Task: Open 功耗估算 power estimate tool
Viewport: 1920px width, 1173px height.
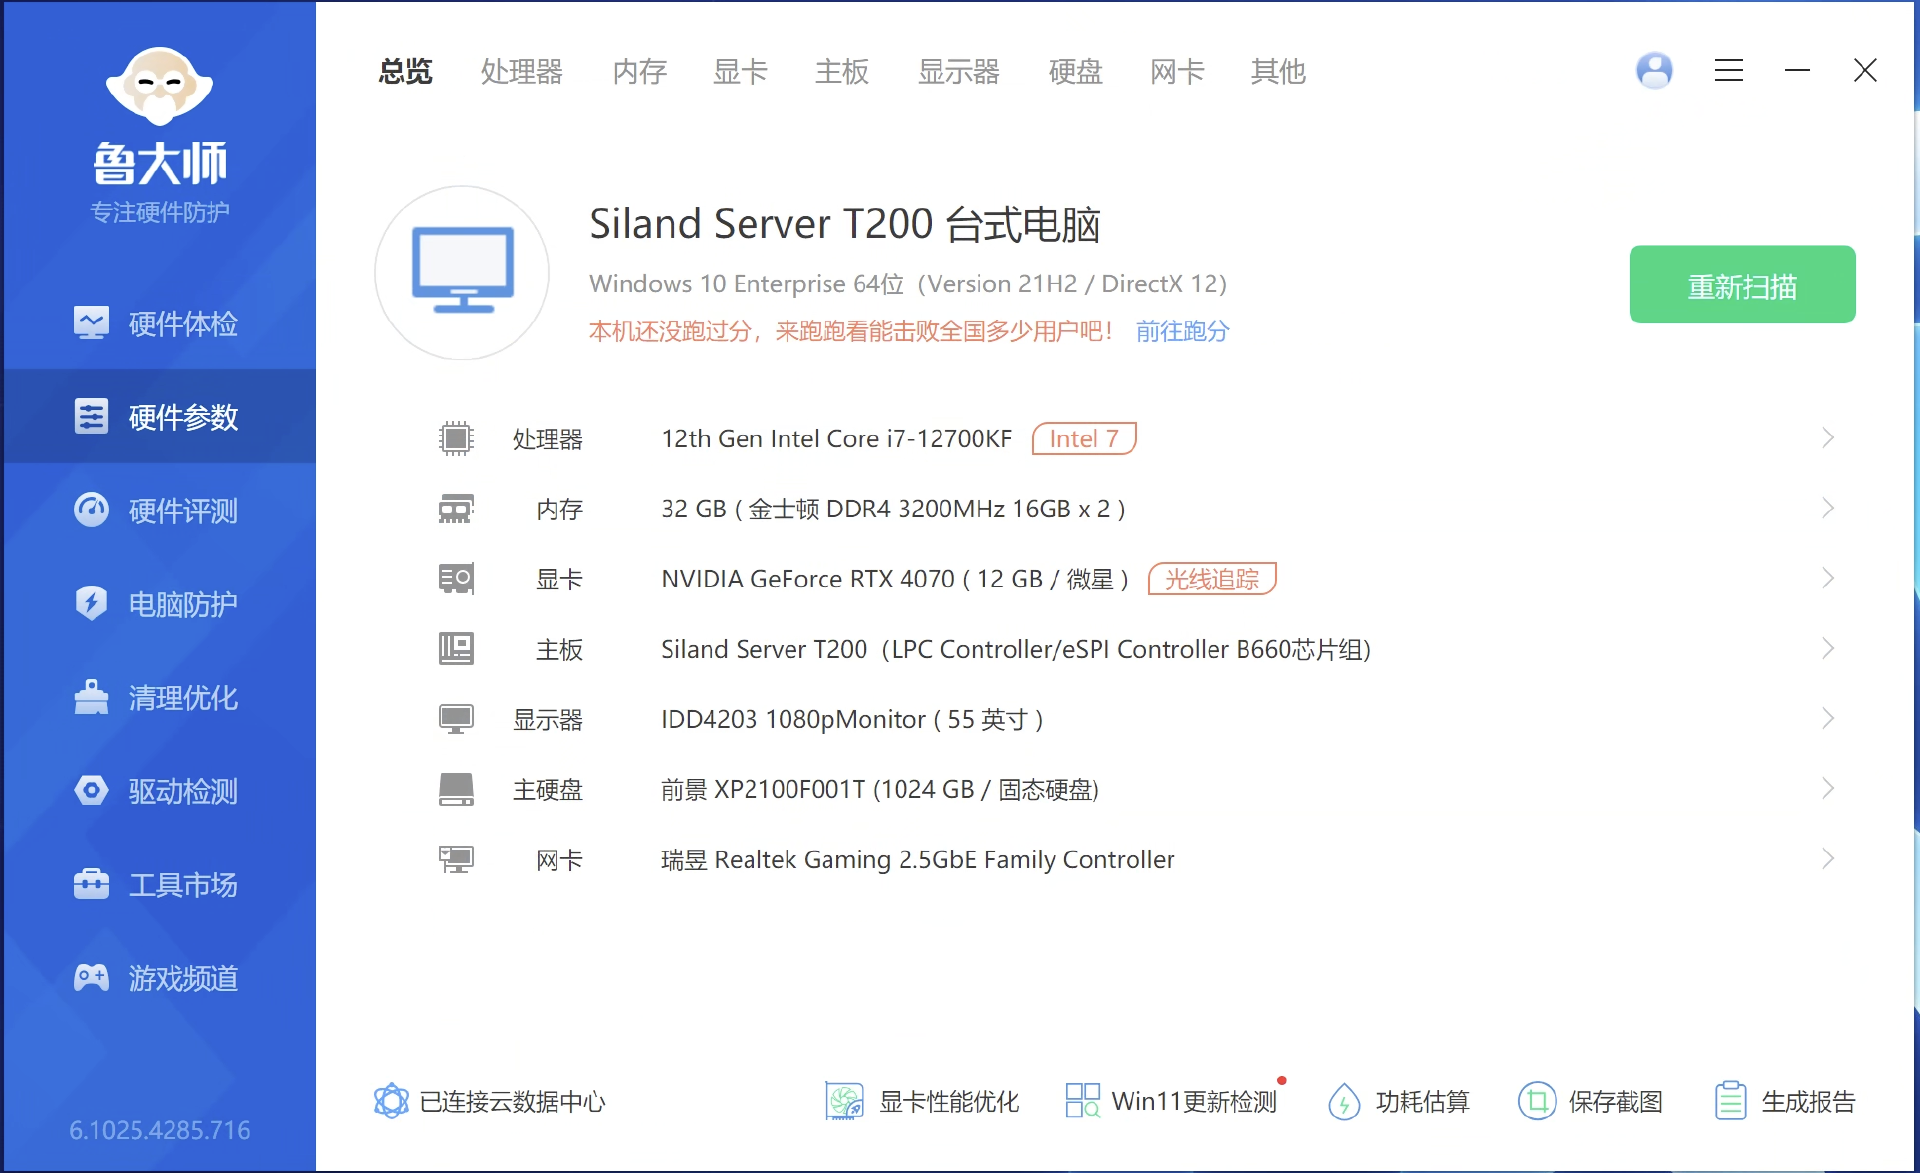Action: pyautogui.click(x=1398, y=1101)
